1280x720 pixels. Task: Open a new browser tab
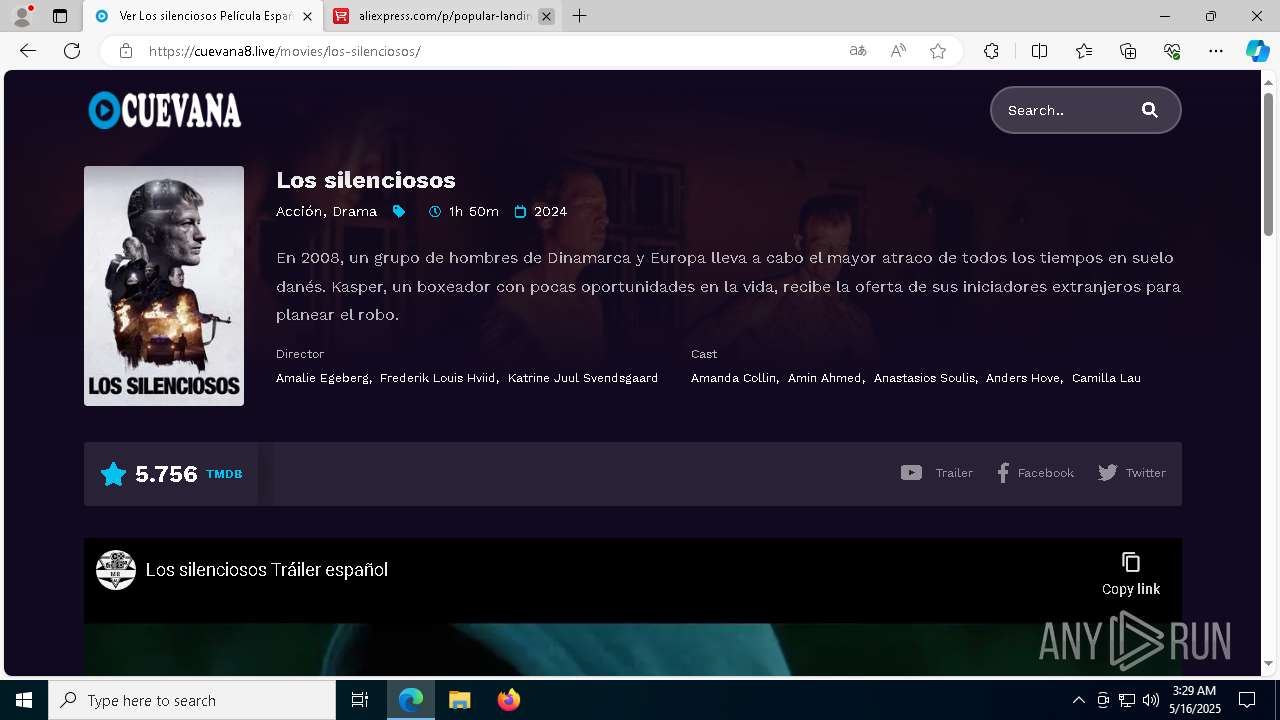pos(579,16)
